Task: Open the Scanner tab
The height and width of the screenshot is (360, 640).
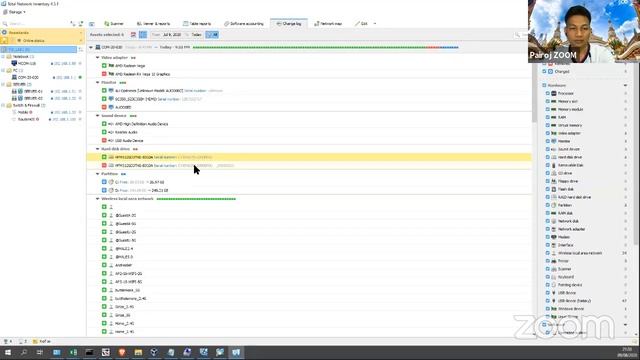Action: [x=114, y=24]
